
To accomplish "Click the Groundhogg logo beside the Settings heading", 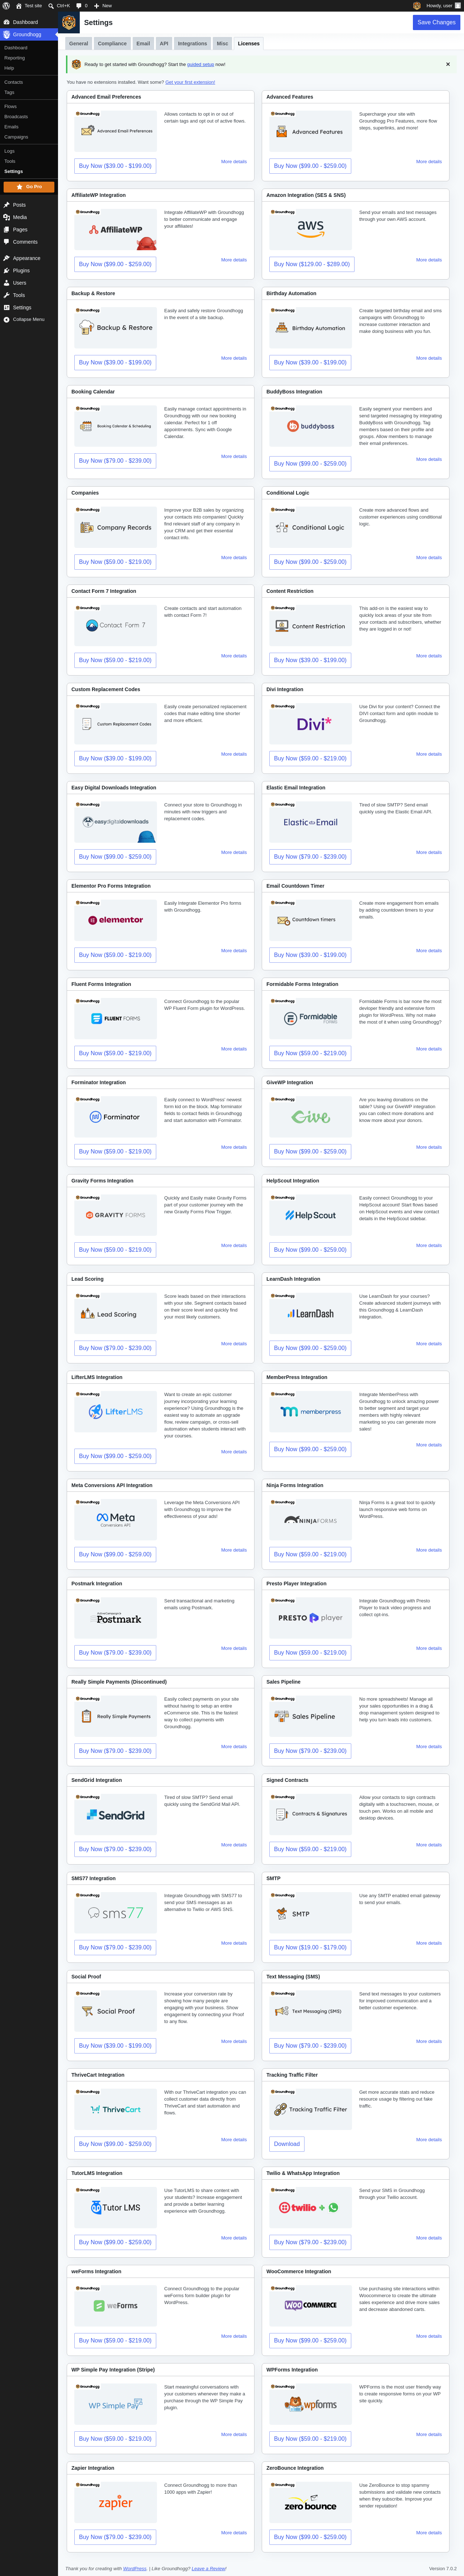I will (x=69, y=22).
